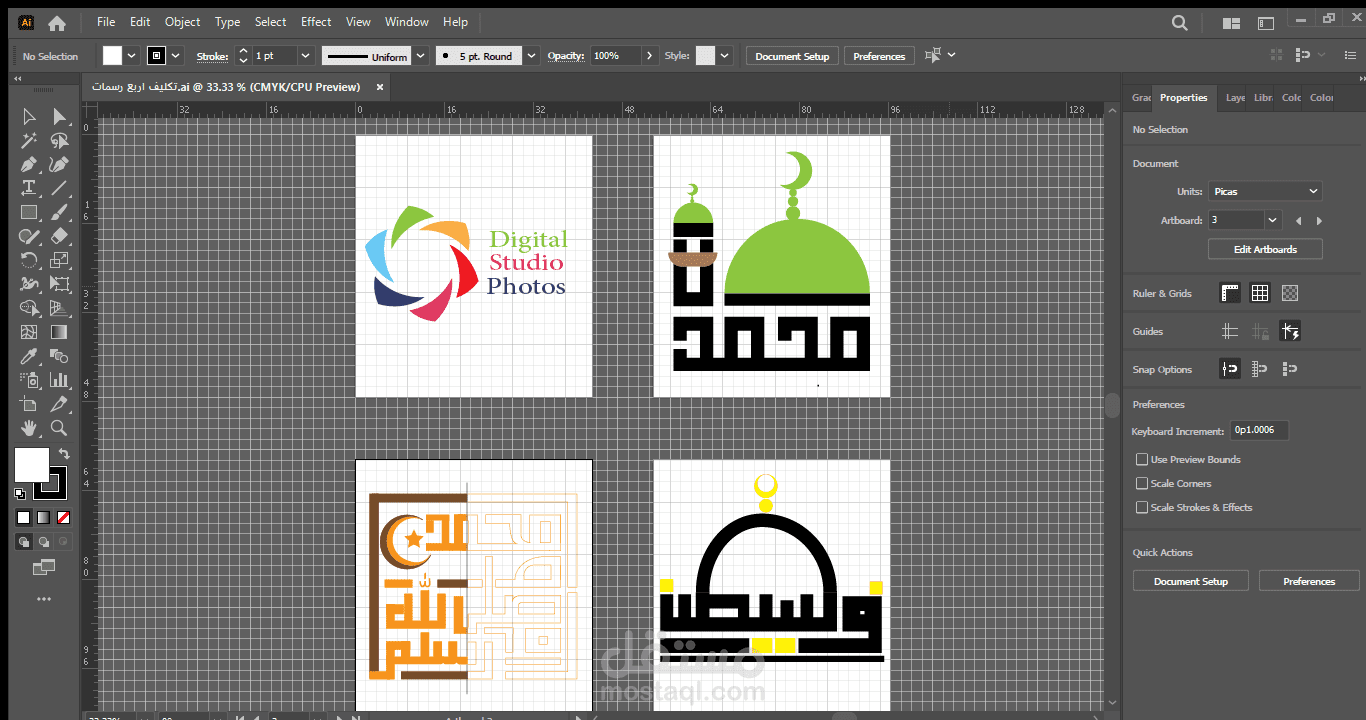
Task: Open the File menu
Action: (106, 22)
